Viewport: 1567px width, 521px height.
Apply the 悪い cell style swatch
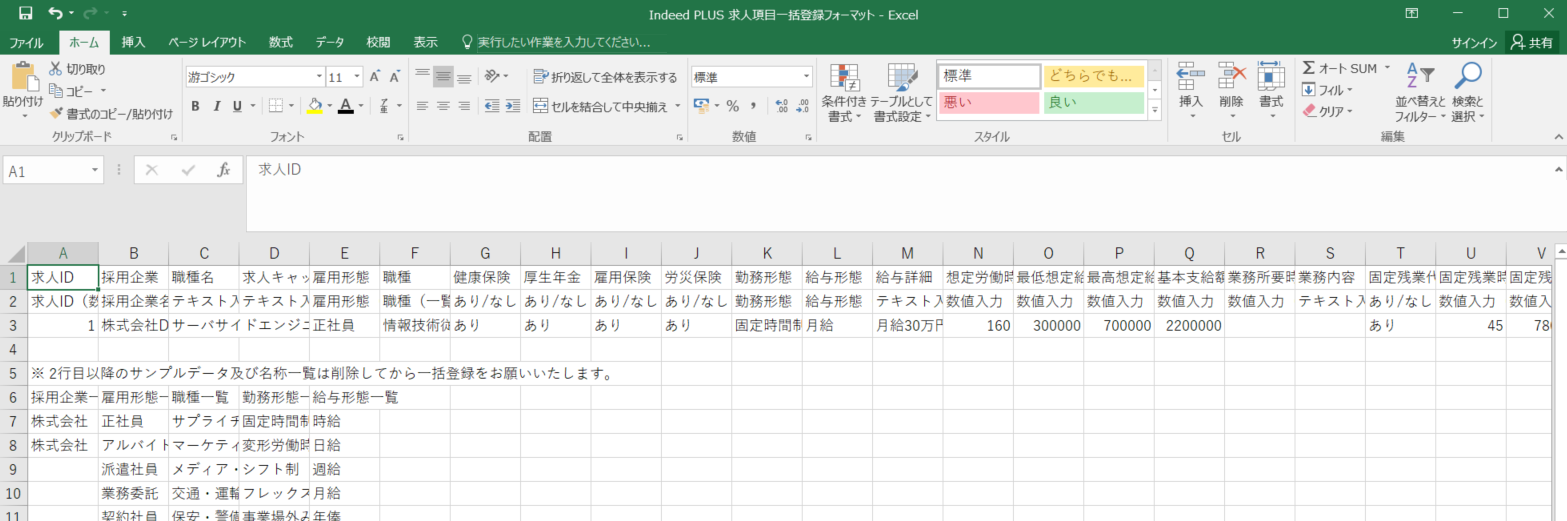point(988,102)
